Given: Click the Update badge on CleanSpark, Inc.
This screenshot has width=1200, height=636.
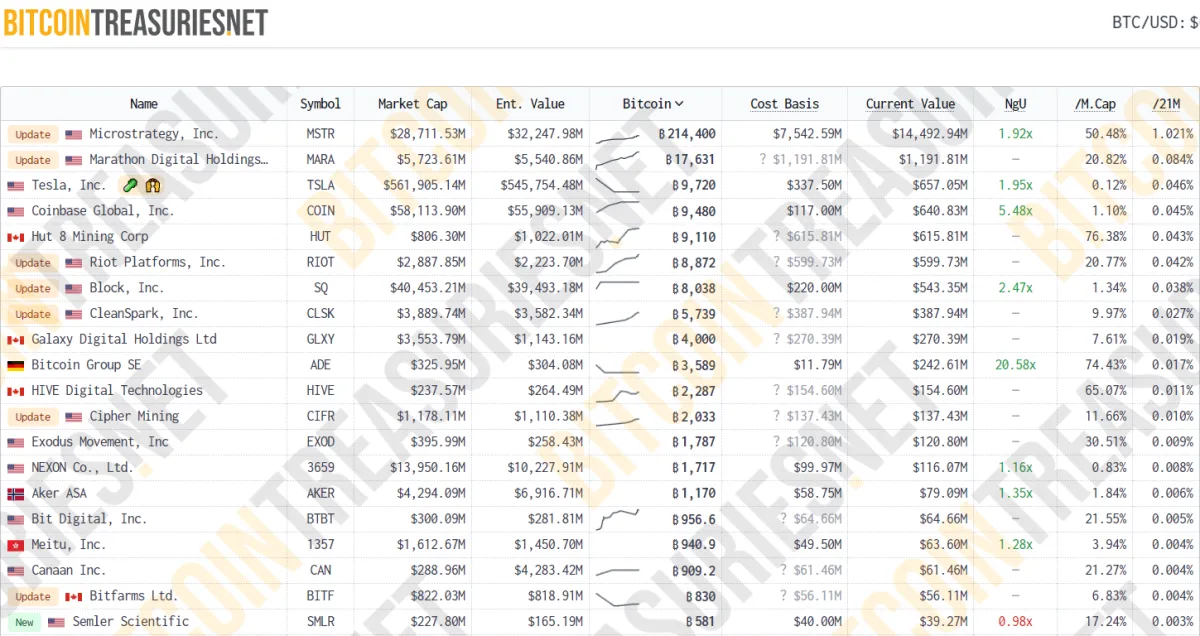Looking at the screenshot, I should [33, 314].
